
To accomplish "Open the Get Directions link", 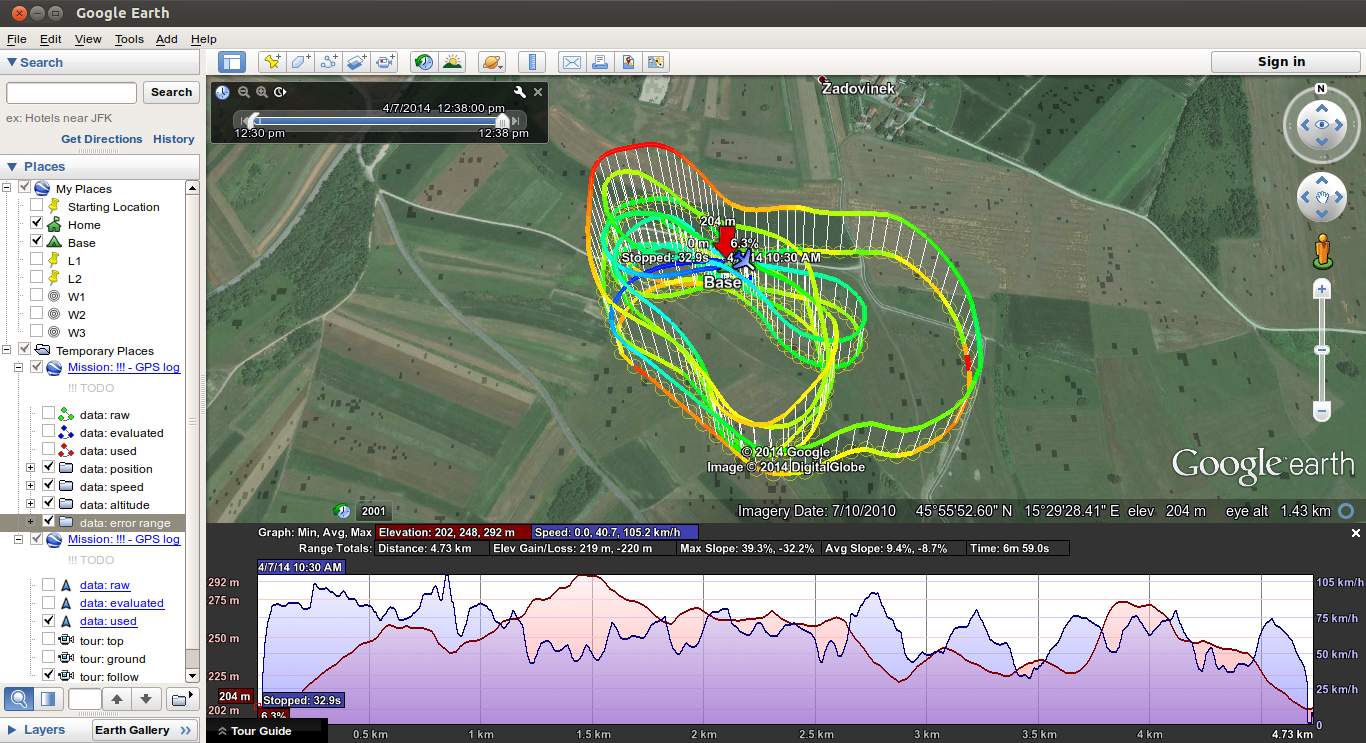I will [102, 139].
